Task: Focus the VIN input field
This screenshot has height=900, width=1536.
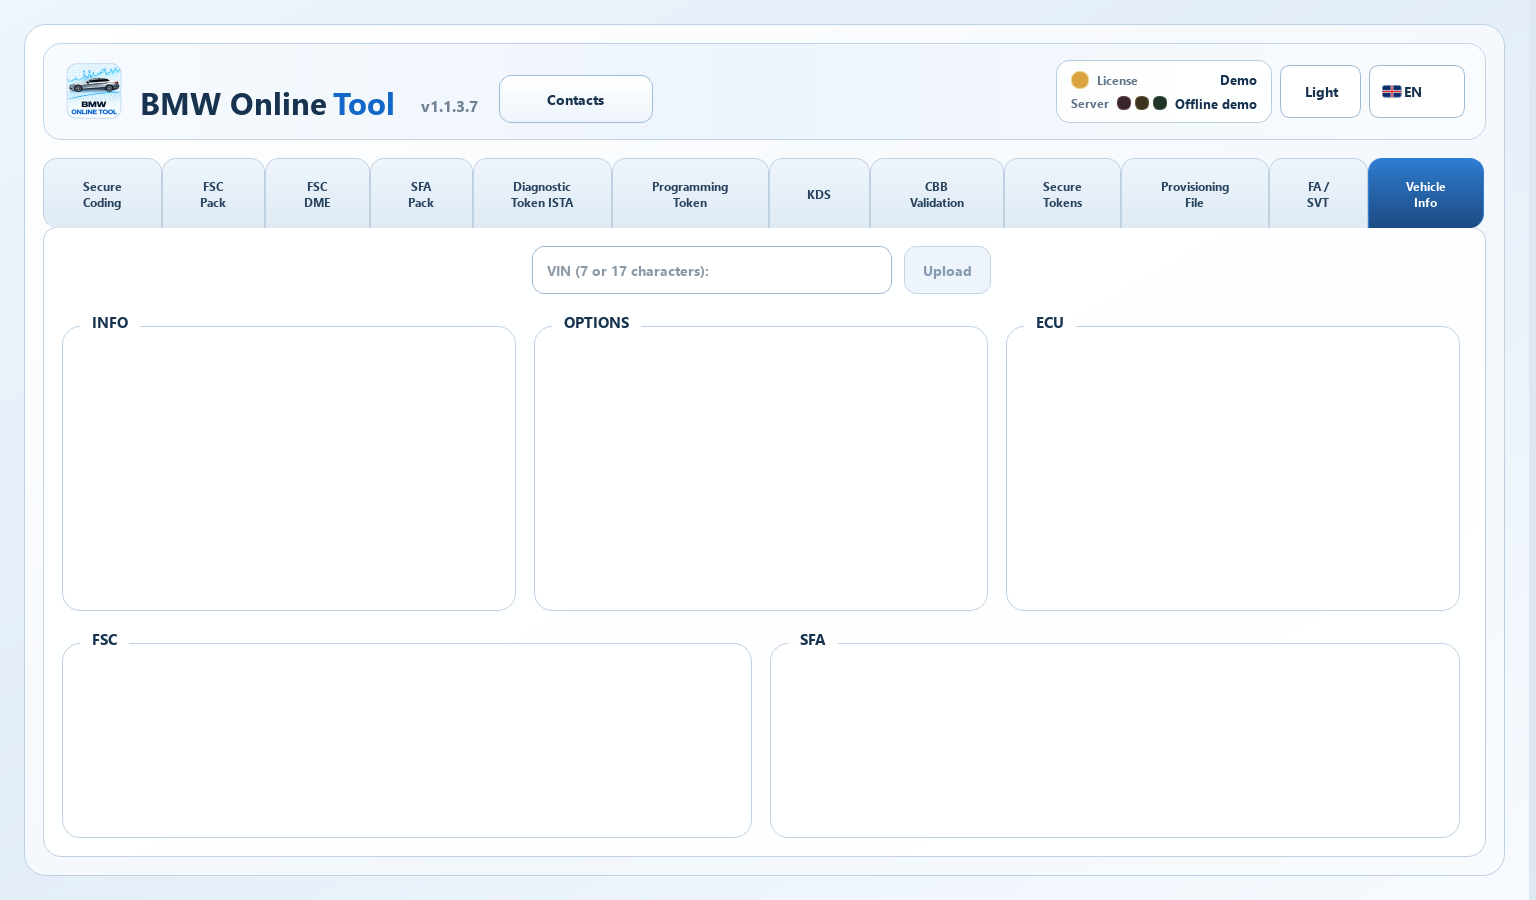Action: click(x=712, y=270)
